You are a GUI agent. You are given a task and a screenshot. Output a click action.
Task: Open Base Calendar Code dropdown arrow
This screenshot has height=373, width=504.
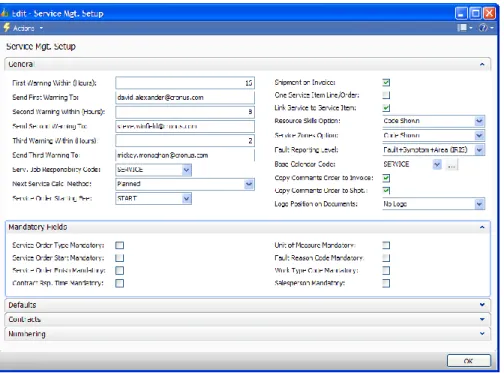tap(437, 164)
